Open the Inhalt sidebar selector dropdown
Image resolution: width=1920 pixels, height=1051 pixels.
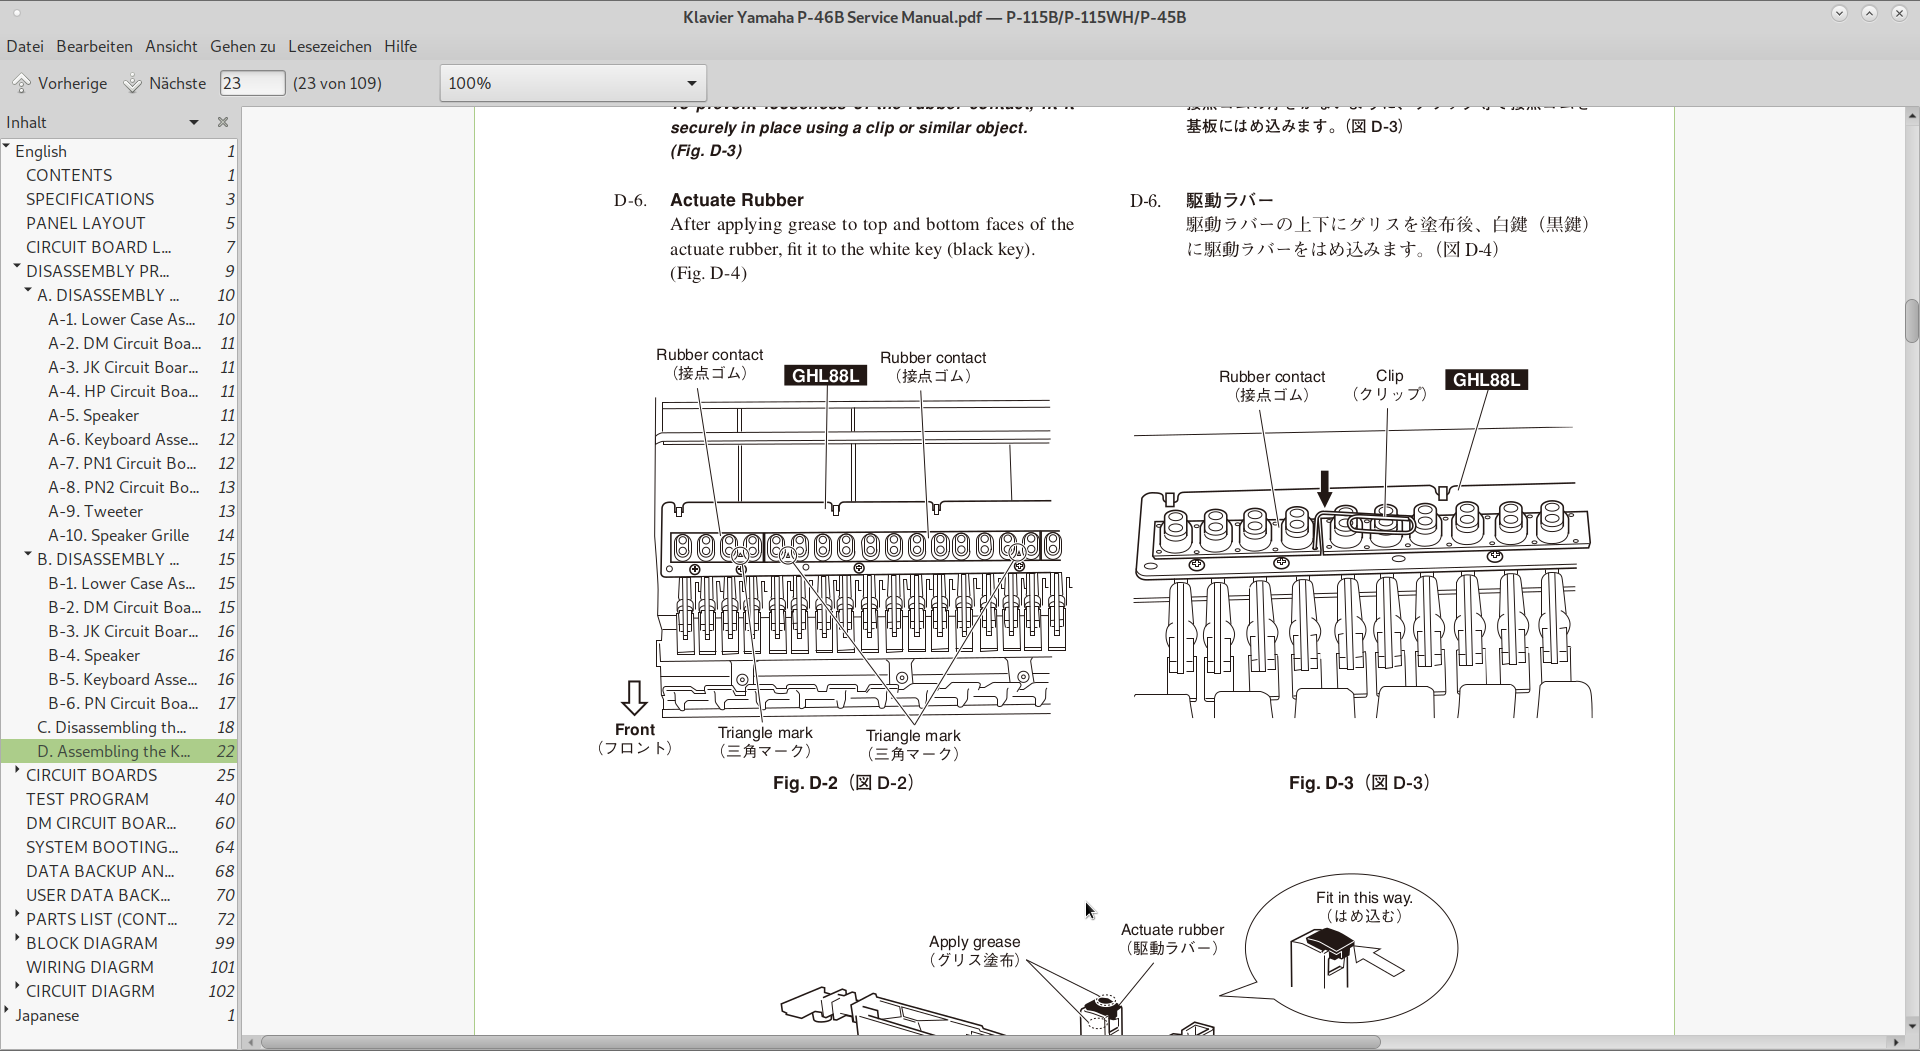pos(194,122)
